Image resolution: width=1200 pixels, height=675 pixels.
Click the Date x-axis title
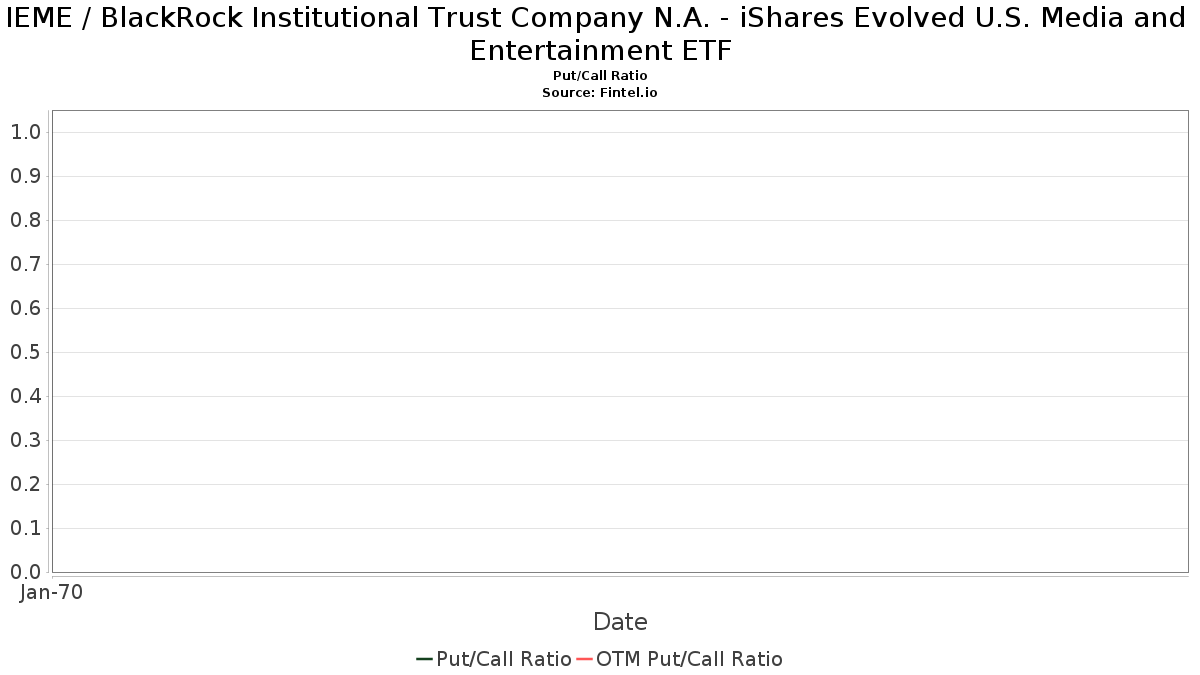coord(620,622)
